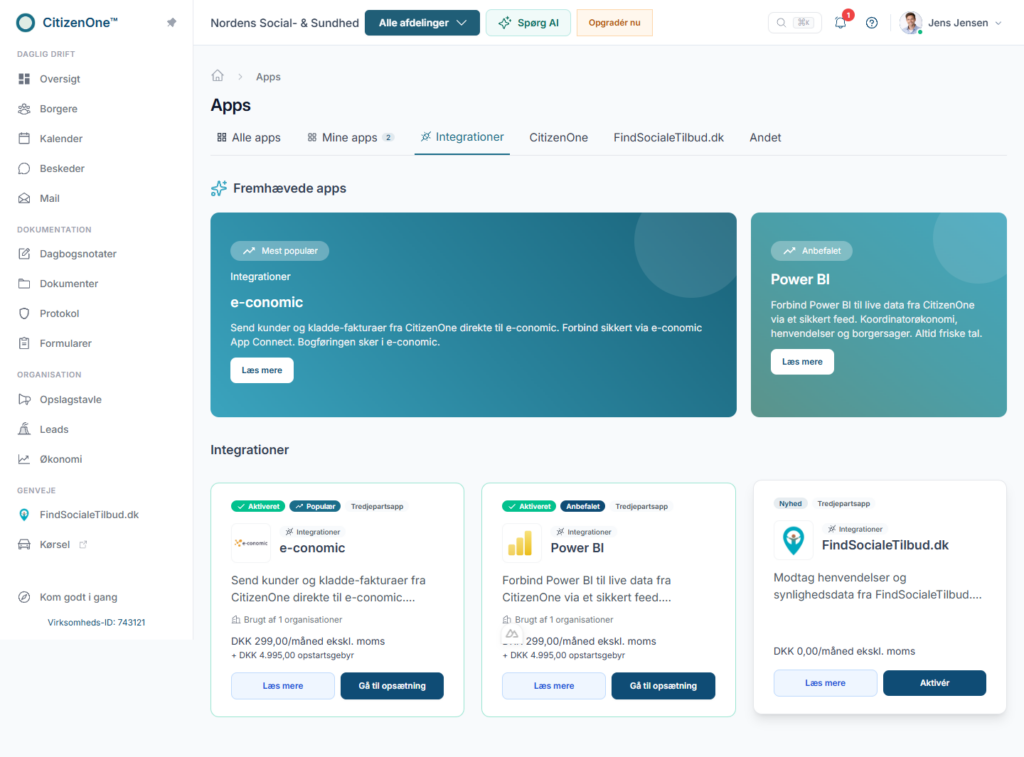Click Gå til opsætning for e-conomic
Screen dimensions: 1024x757
(x=392, y=686)
